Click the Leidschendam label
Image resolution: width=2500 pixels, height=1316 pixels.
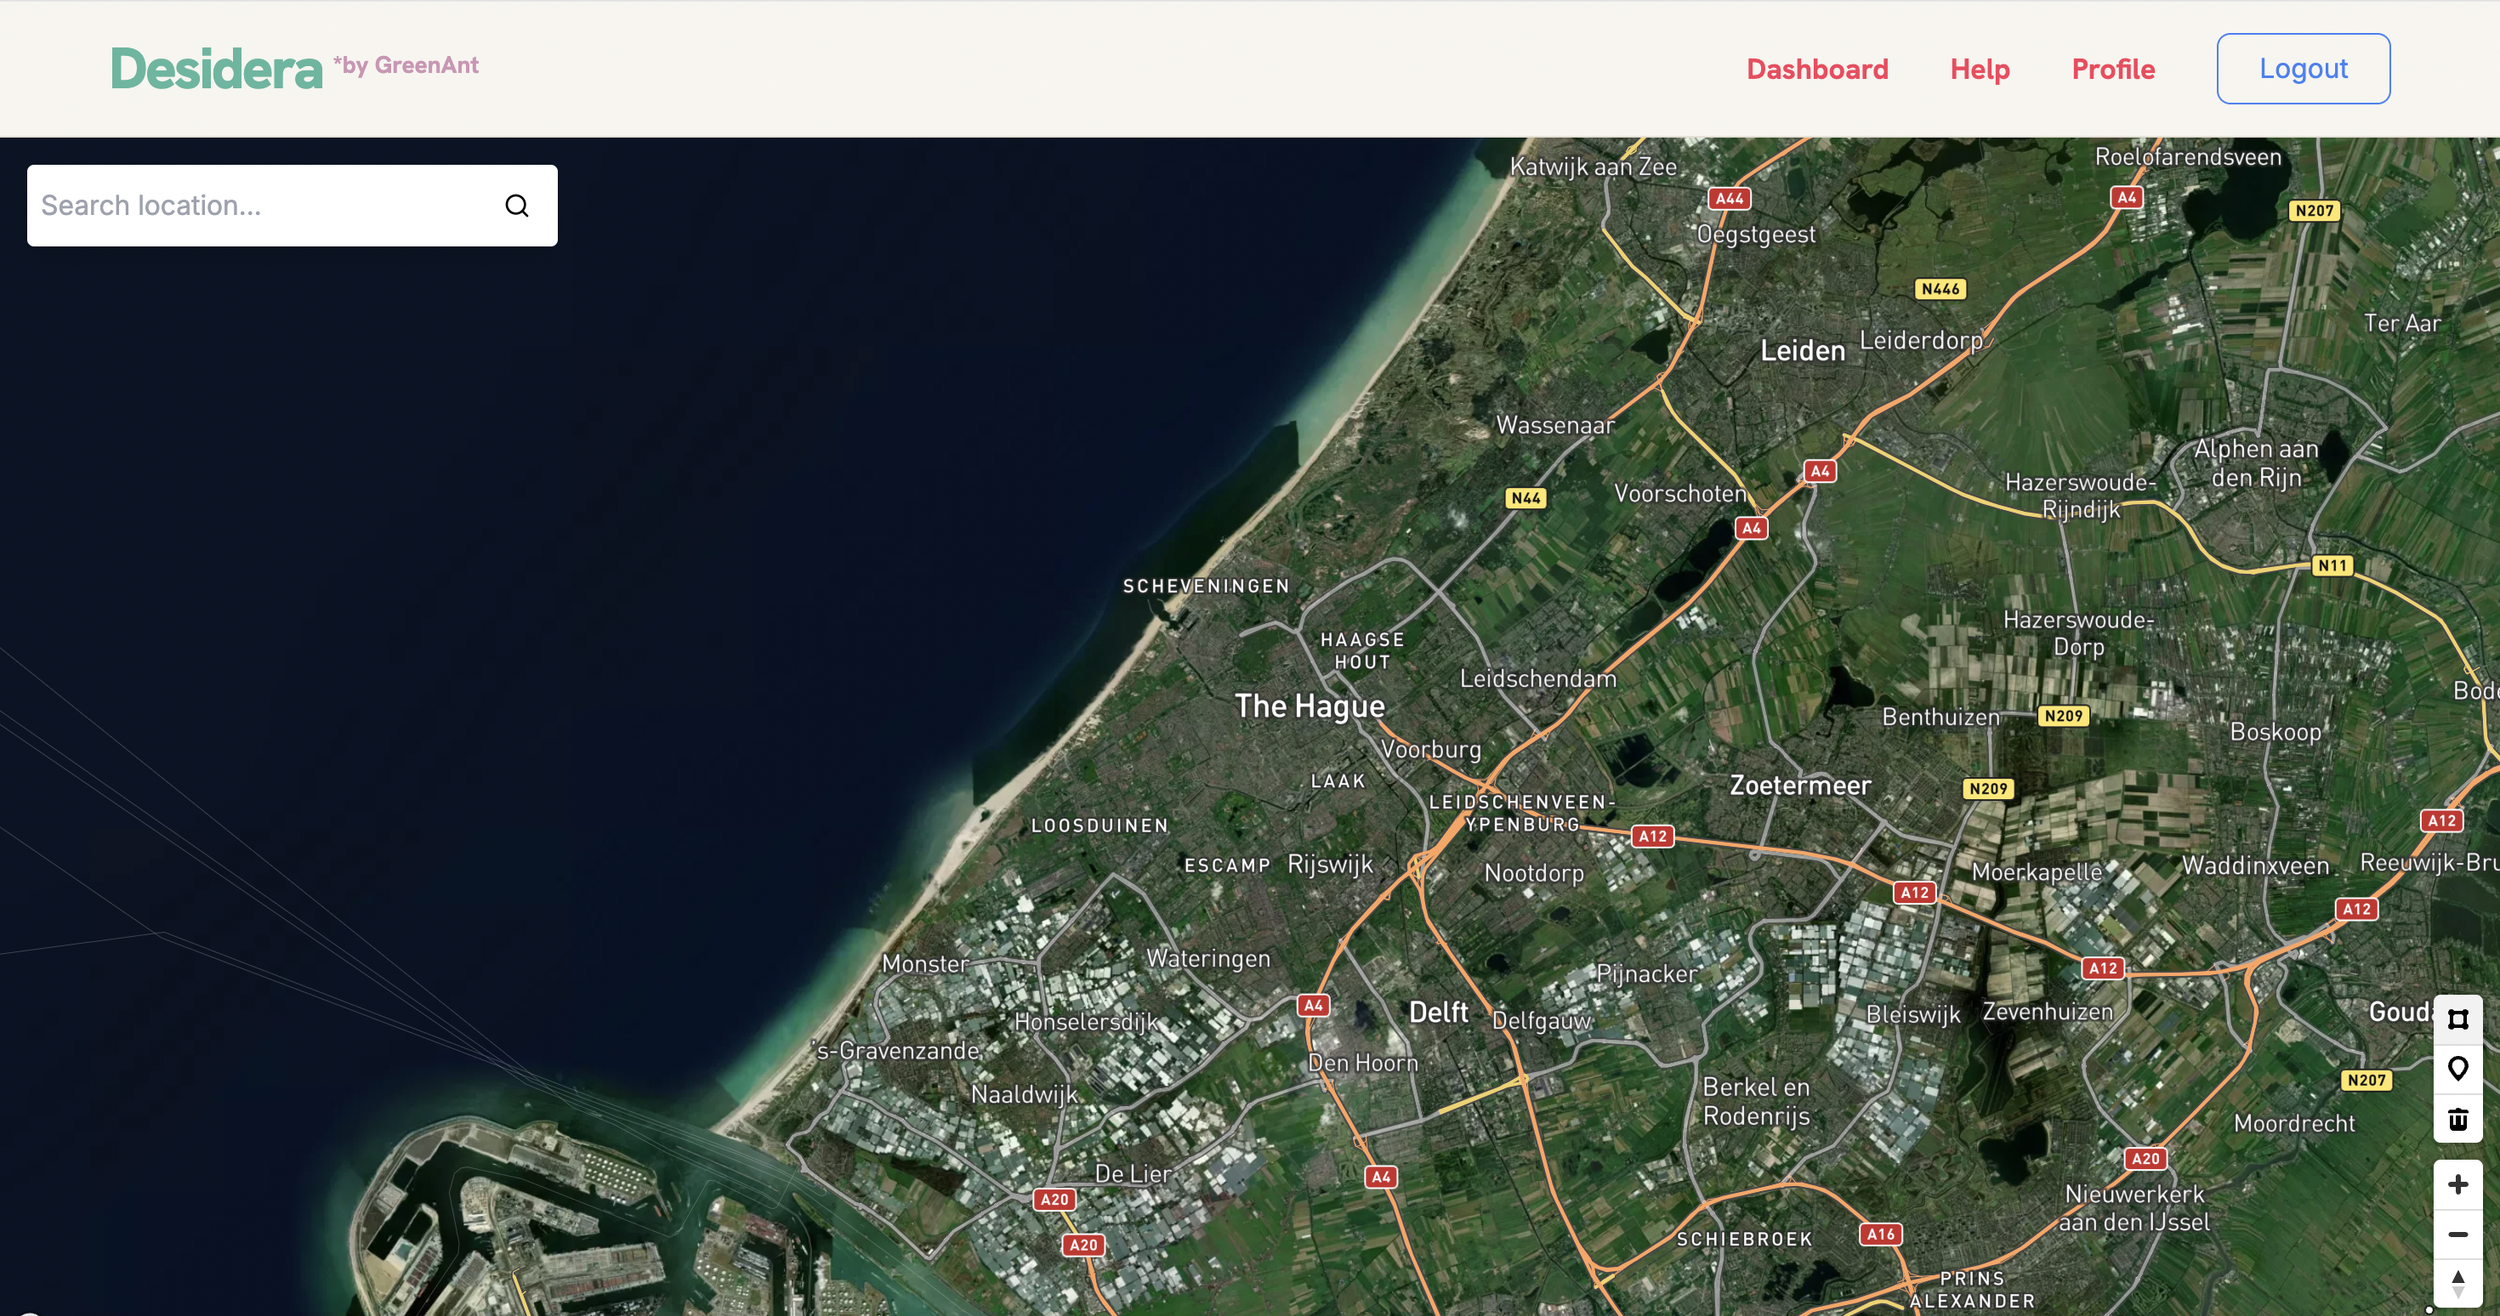pyautogui.click(x=1538, y=679)
